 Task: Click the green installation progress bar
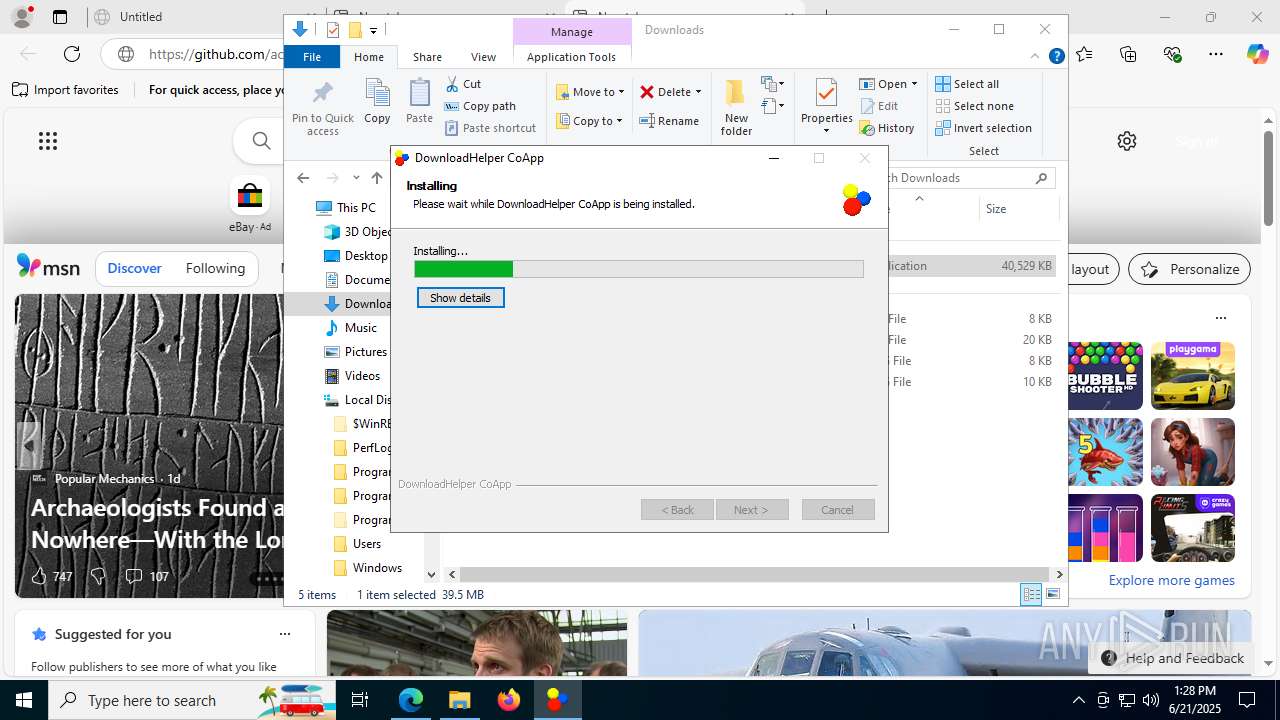tap(463, 269)
